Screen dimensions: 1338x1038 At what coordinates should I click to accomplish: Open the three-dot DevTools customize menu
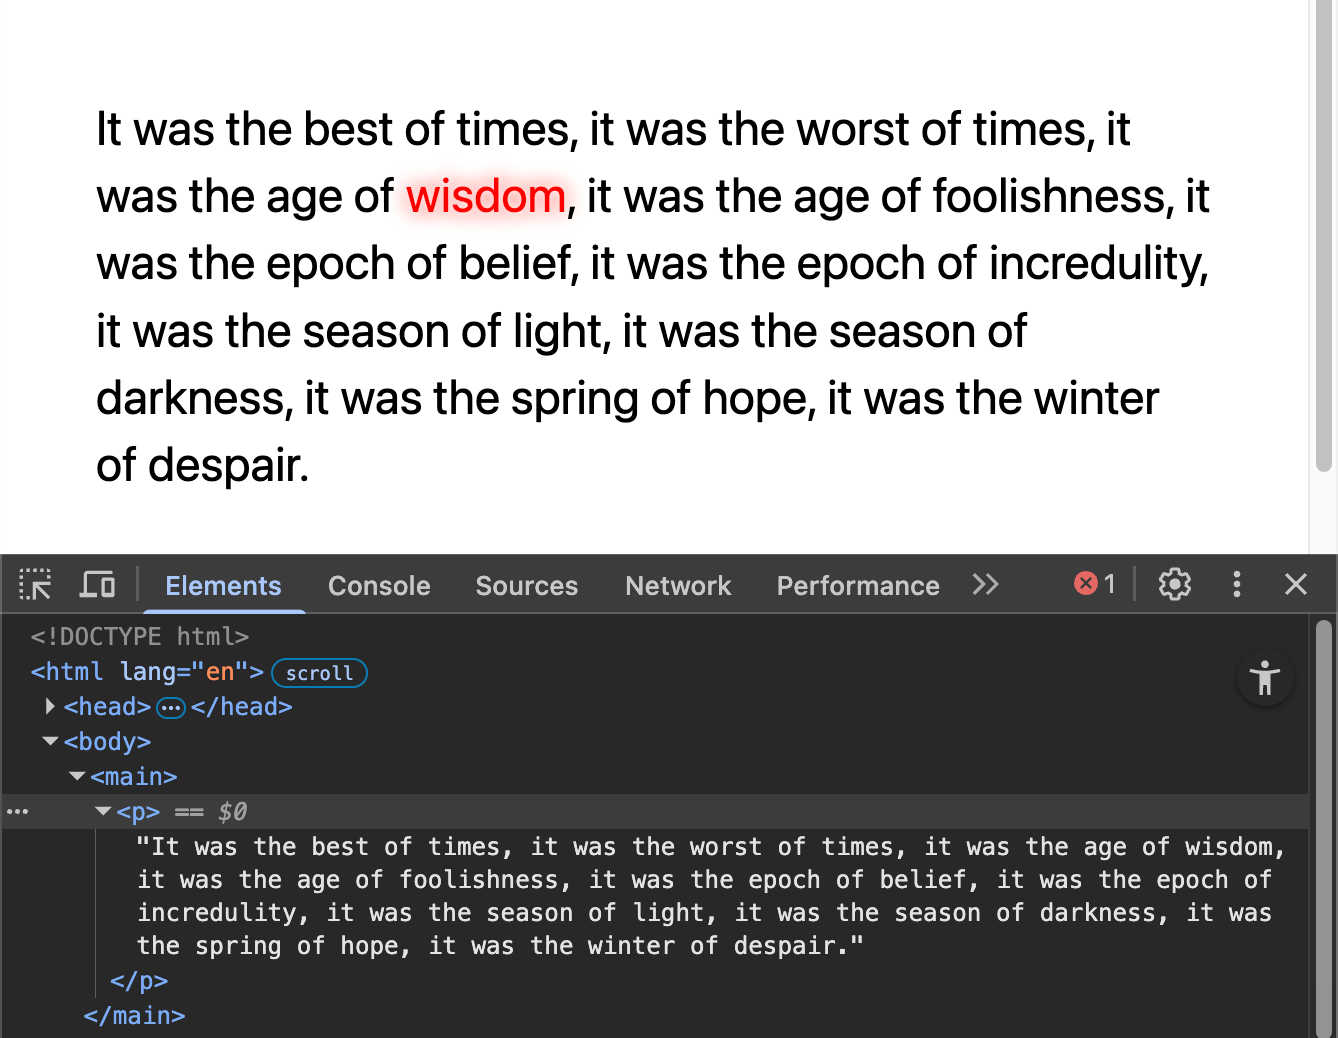tap(1237, 584)
